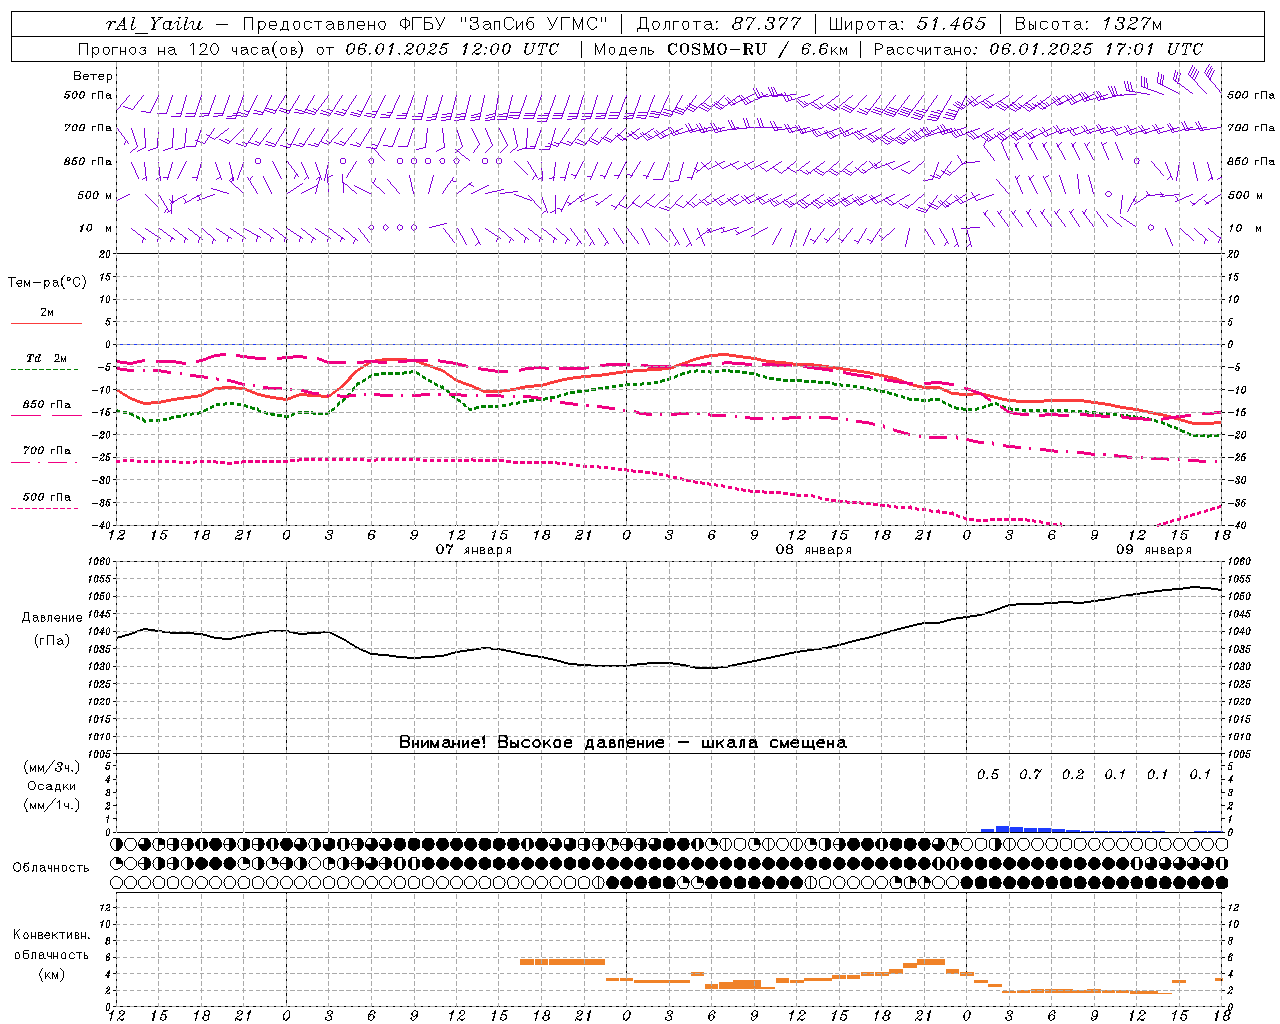1280x1024 pixels.
Task: Click the 07 января date label
Action: coord(474,550)
